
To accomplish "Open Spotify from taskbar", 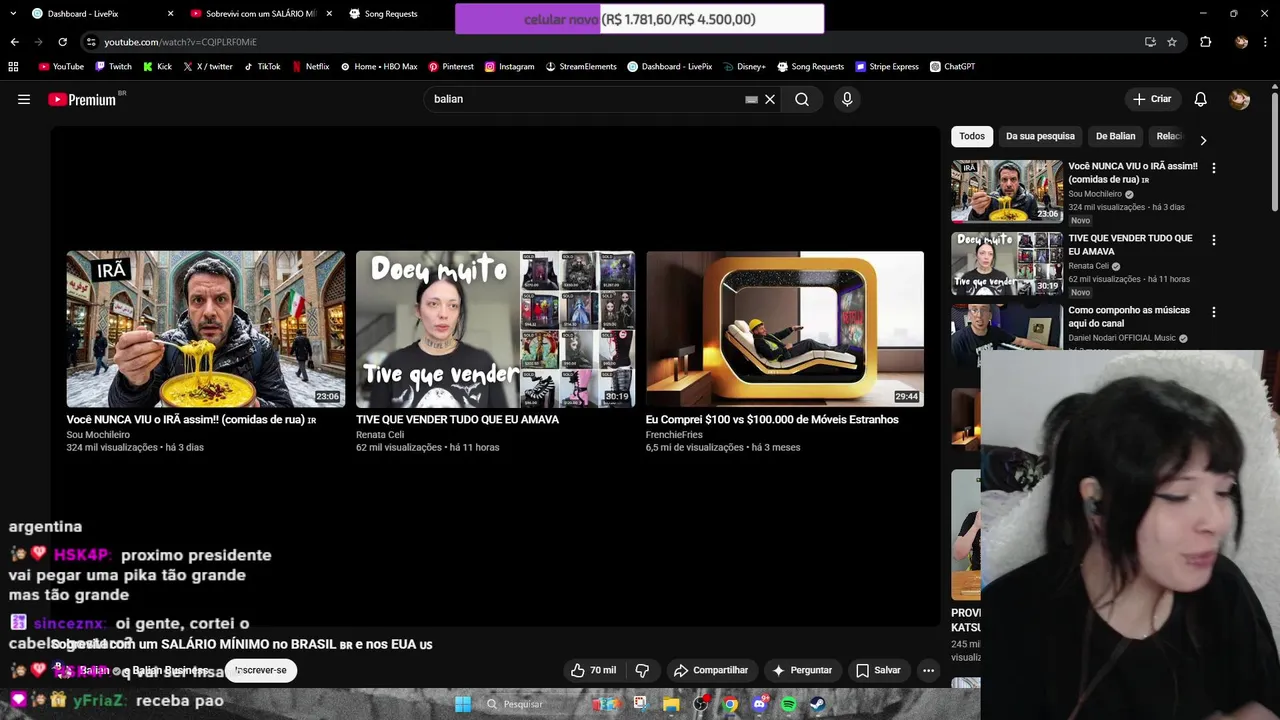I will 789,704.
